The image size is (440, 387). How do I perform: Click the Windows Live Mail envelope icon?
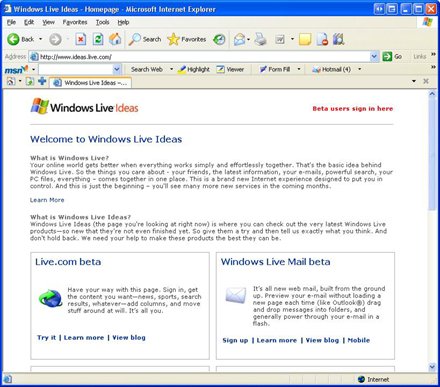236,295
